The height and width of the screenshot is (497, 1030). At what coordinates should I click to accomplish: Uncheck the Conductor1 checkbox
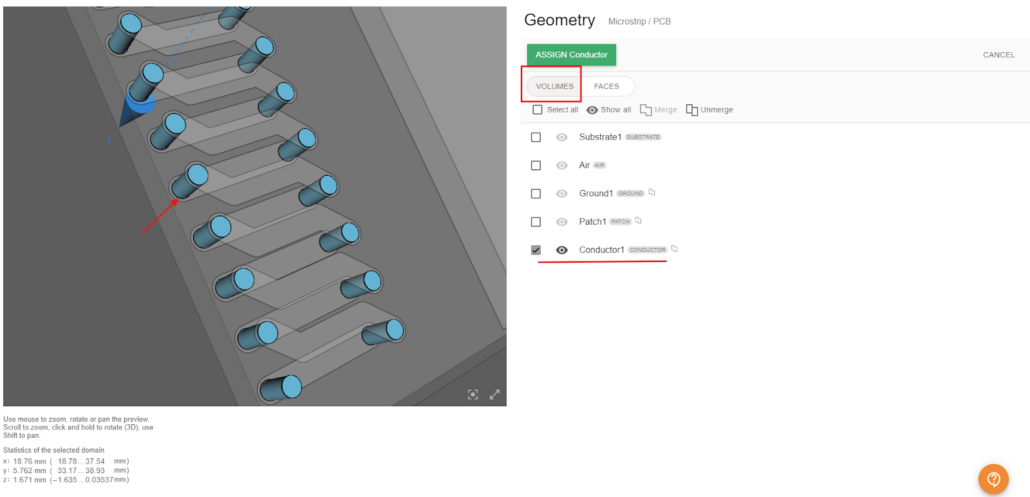(536, 250)
